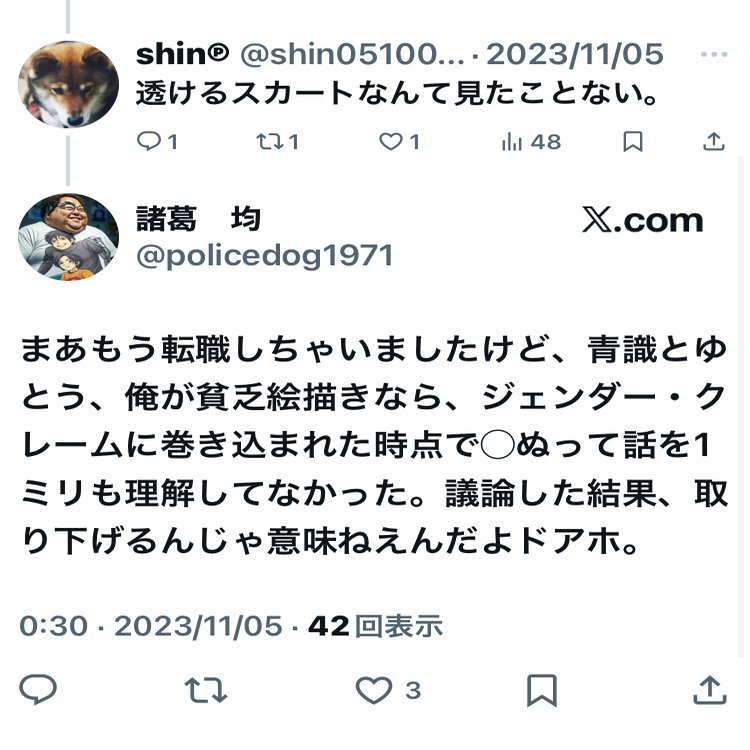Share the main tweet

(710, 689)
